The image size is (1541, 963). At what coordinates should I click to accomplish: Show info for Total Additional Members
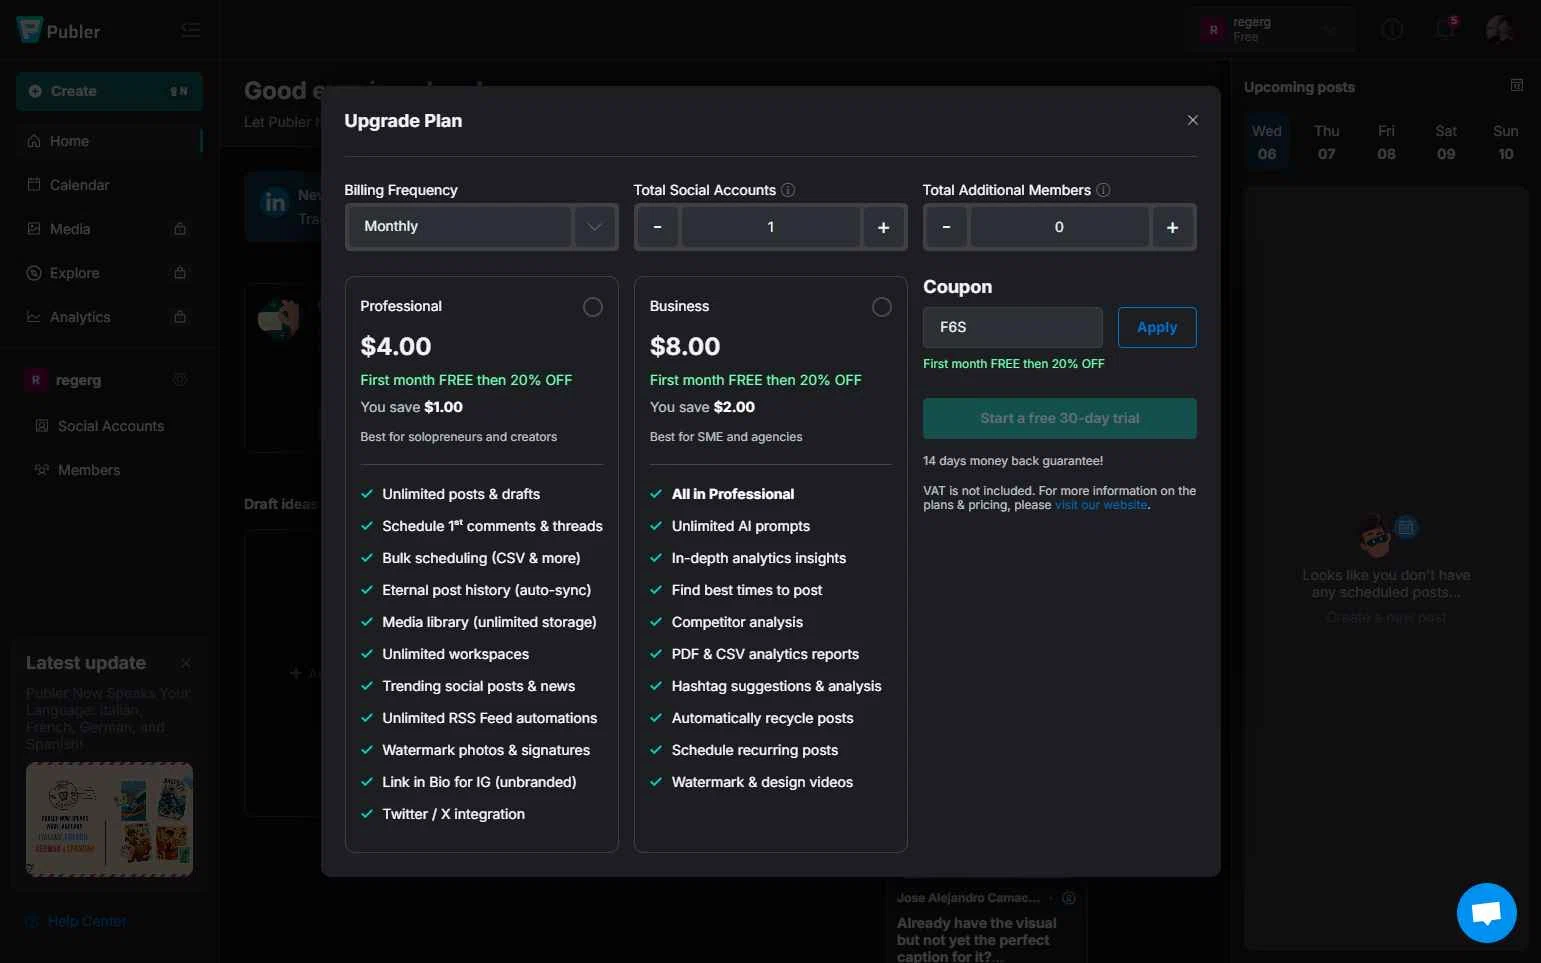[x=1103, y=190]
